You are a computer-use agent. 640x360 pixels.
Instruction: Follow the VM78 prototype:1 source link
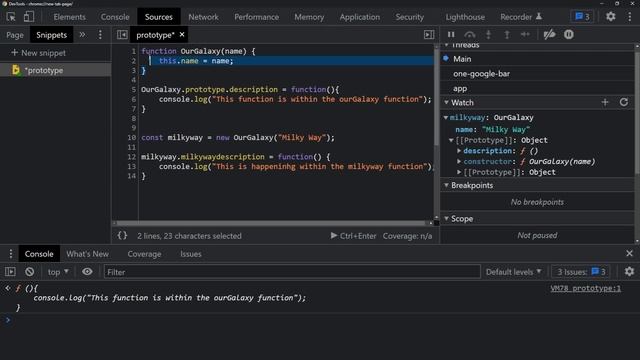pos(585,288)
